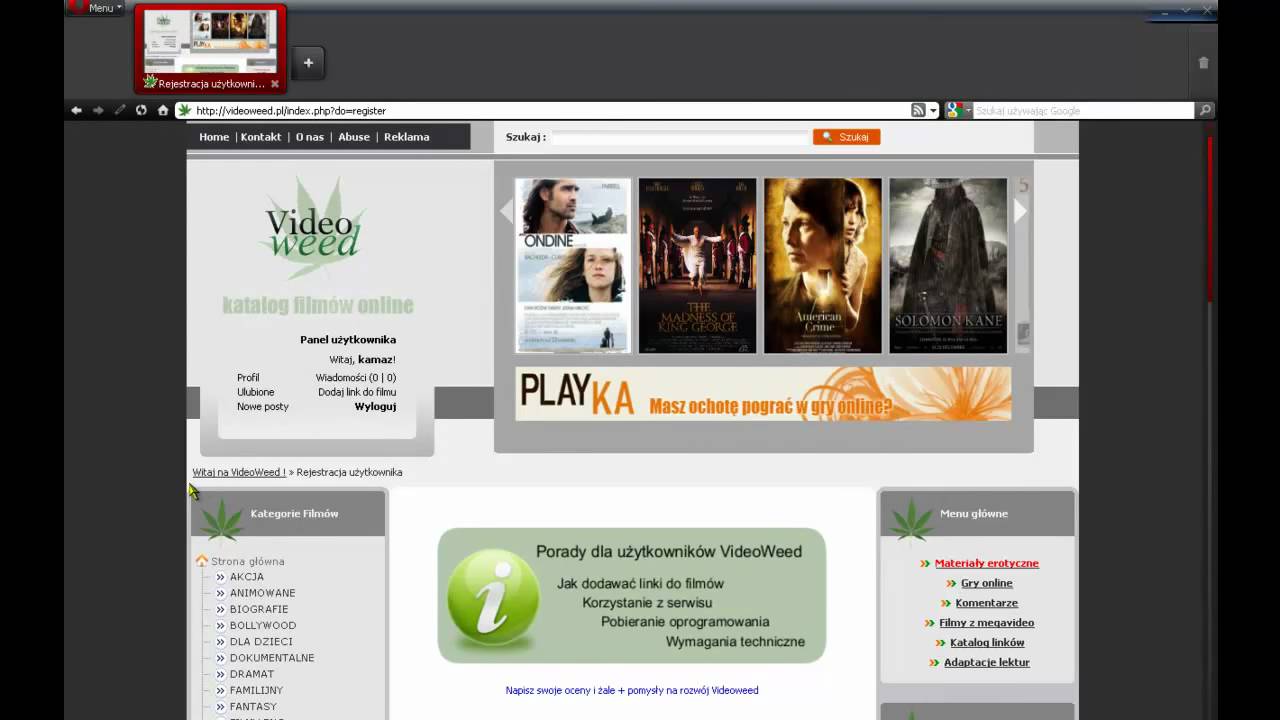Open The Madness of King George poster
Screen dimensions: 1280x720
pyautogui.click(x=698, y=265)
